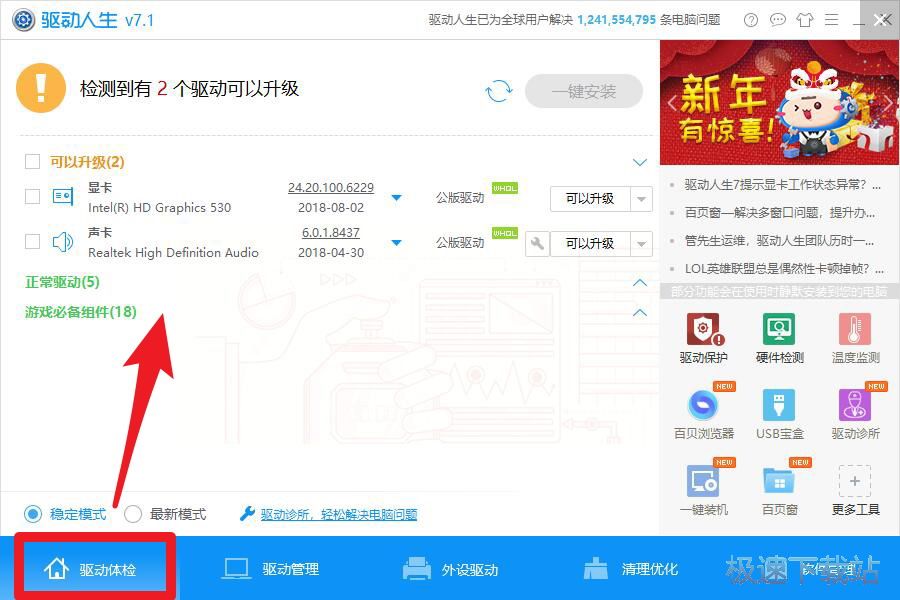This screenshot has width=900, height=600.
Task: Expand the 正常驱动(5) section chevron
Action: pos(639,282)
